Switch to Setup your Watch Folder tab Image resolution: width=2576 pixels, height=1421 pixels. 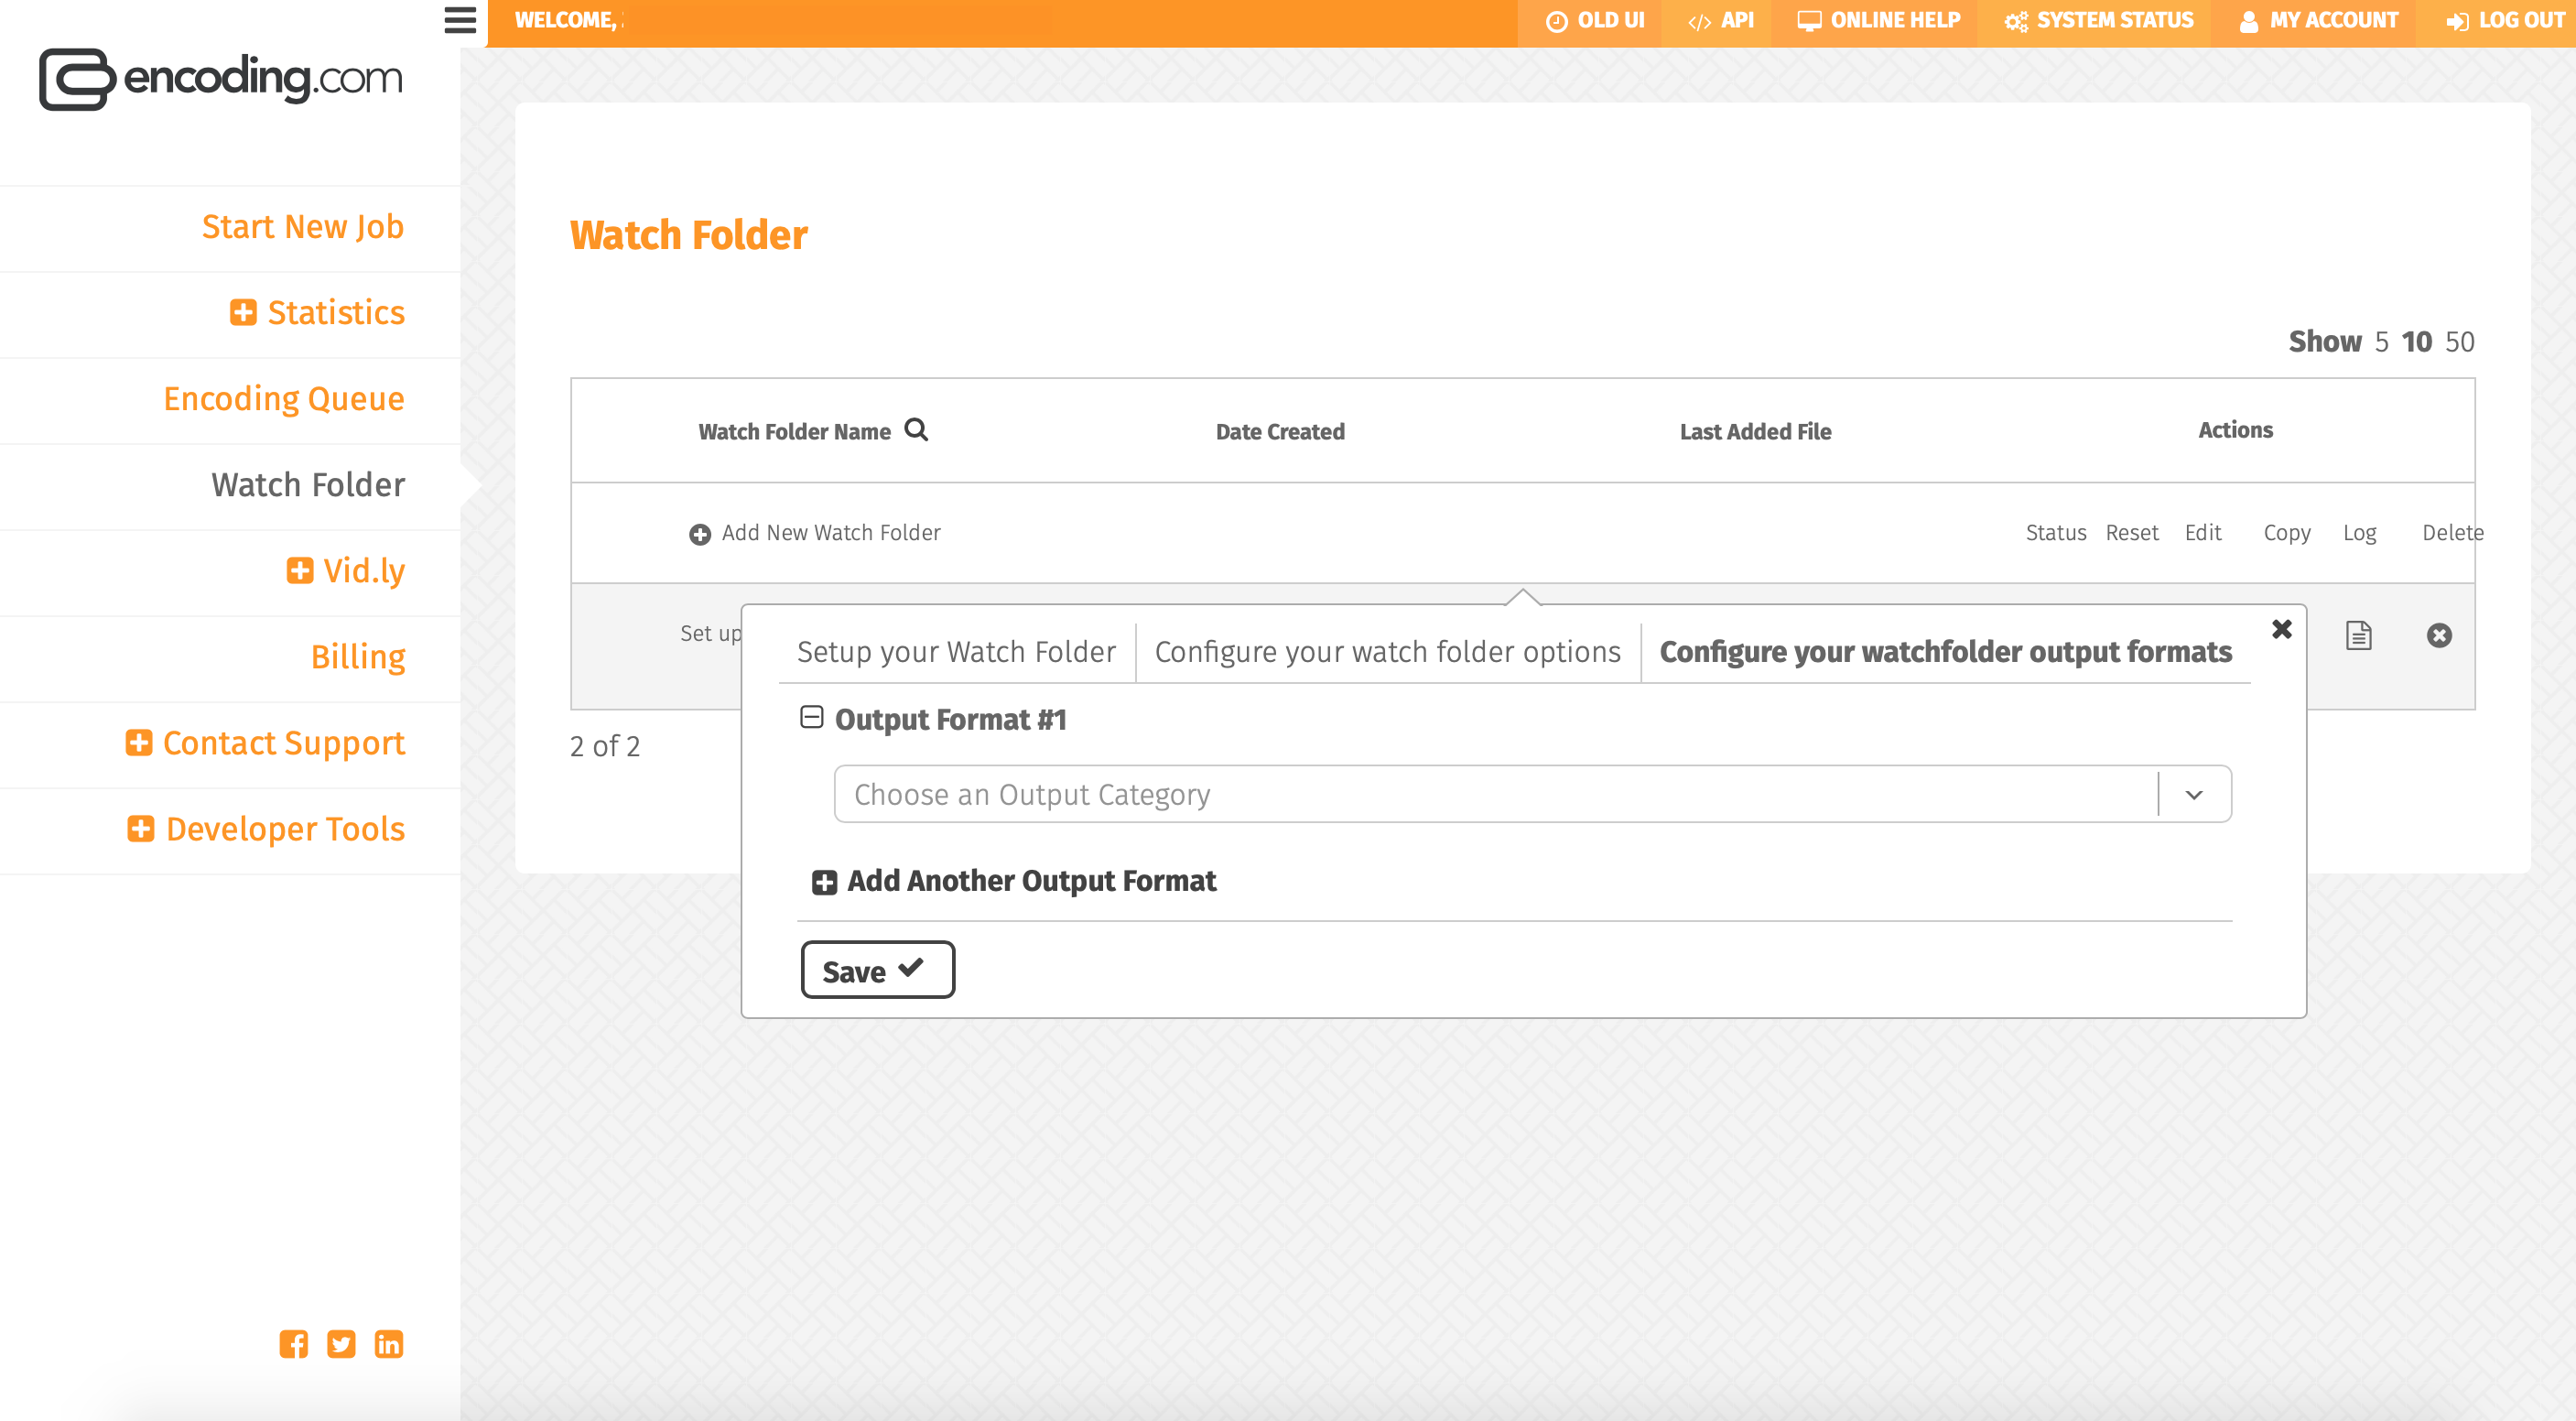point(956,652)
